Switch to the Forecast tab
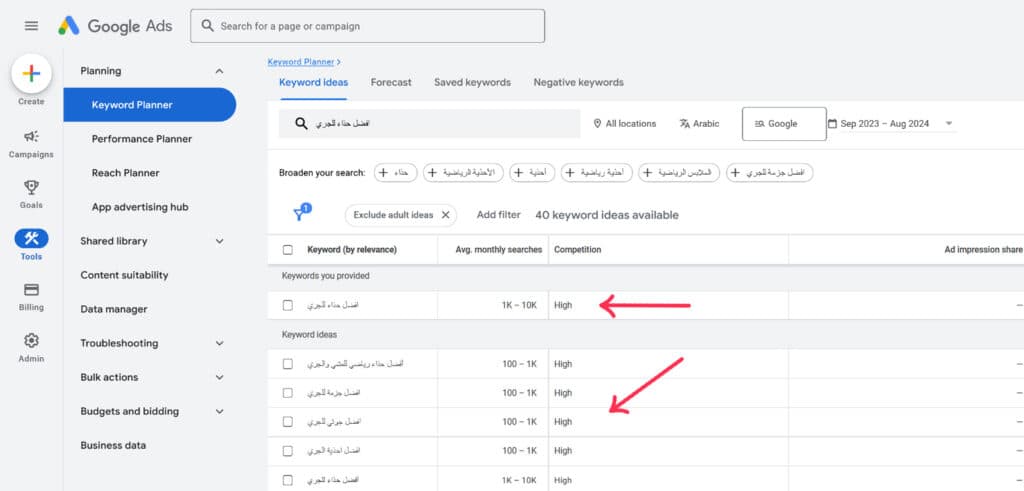This screenshot has height=491, width=1024. coord(391,82)
